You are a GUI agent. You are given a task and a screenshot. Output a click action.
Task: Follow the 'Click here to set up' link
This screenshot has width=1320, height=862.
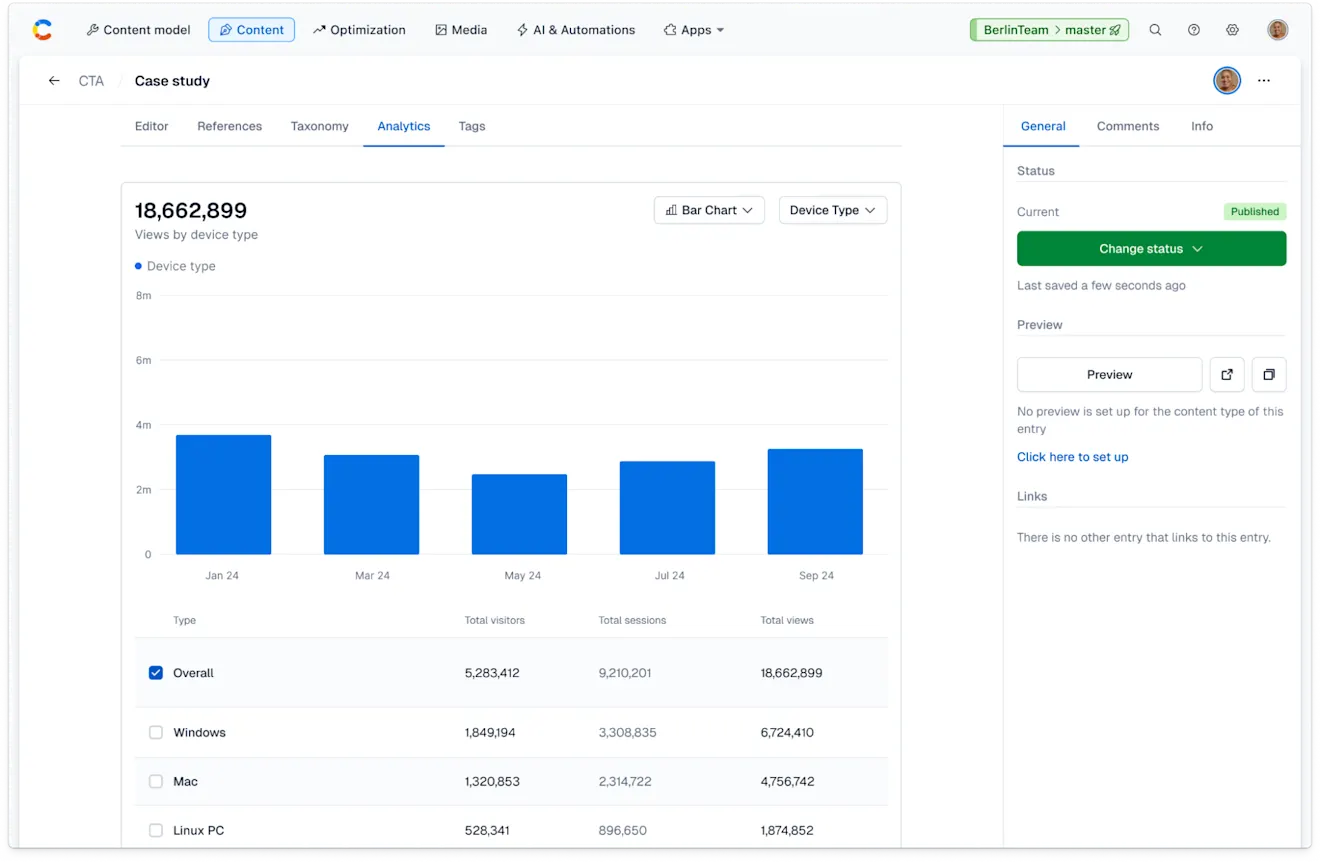(1072, 457)
